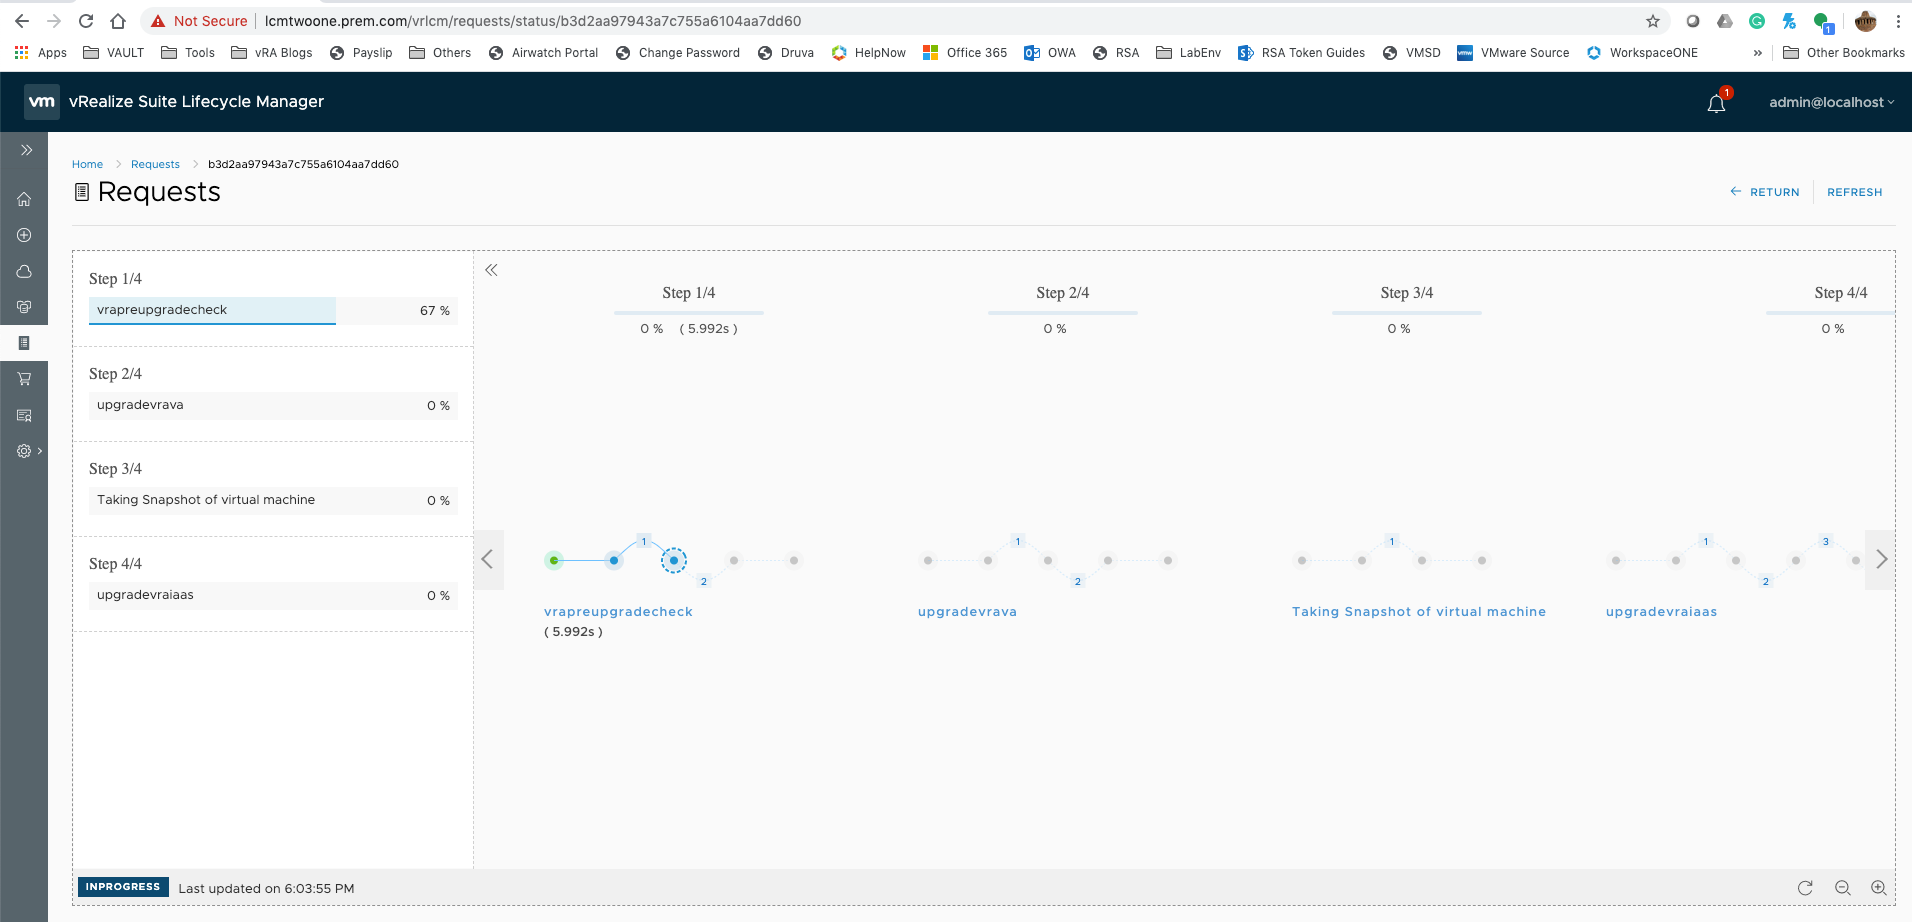The width and height of the screenshot is (1912, 922).
Task: Click the REFRESH link
Action: click(1854, 192)
